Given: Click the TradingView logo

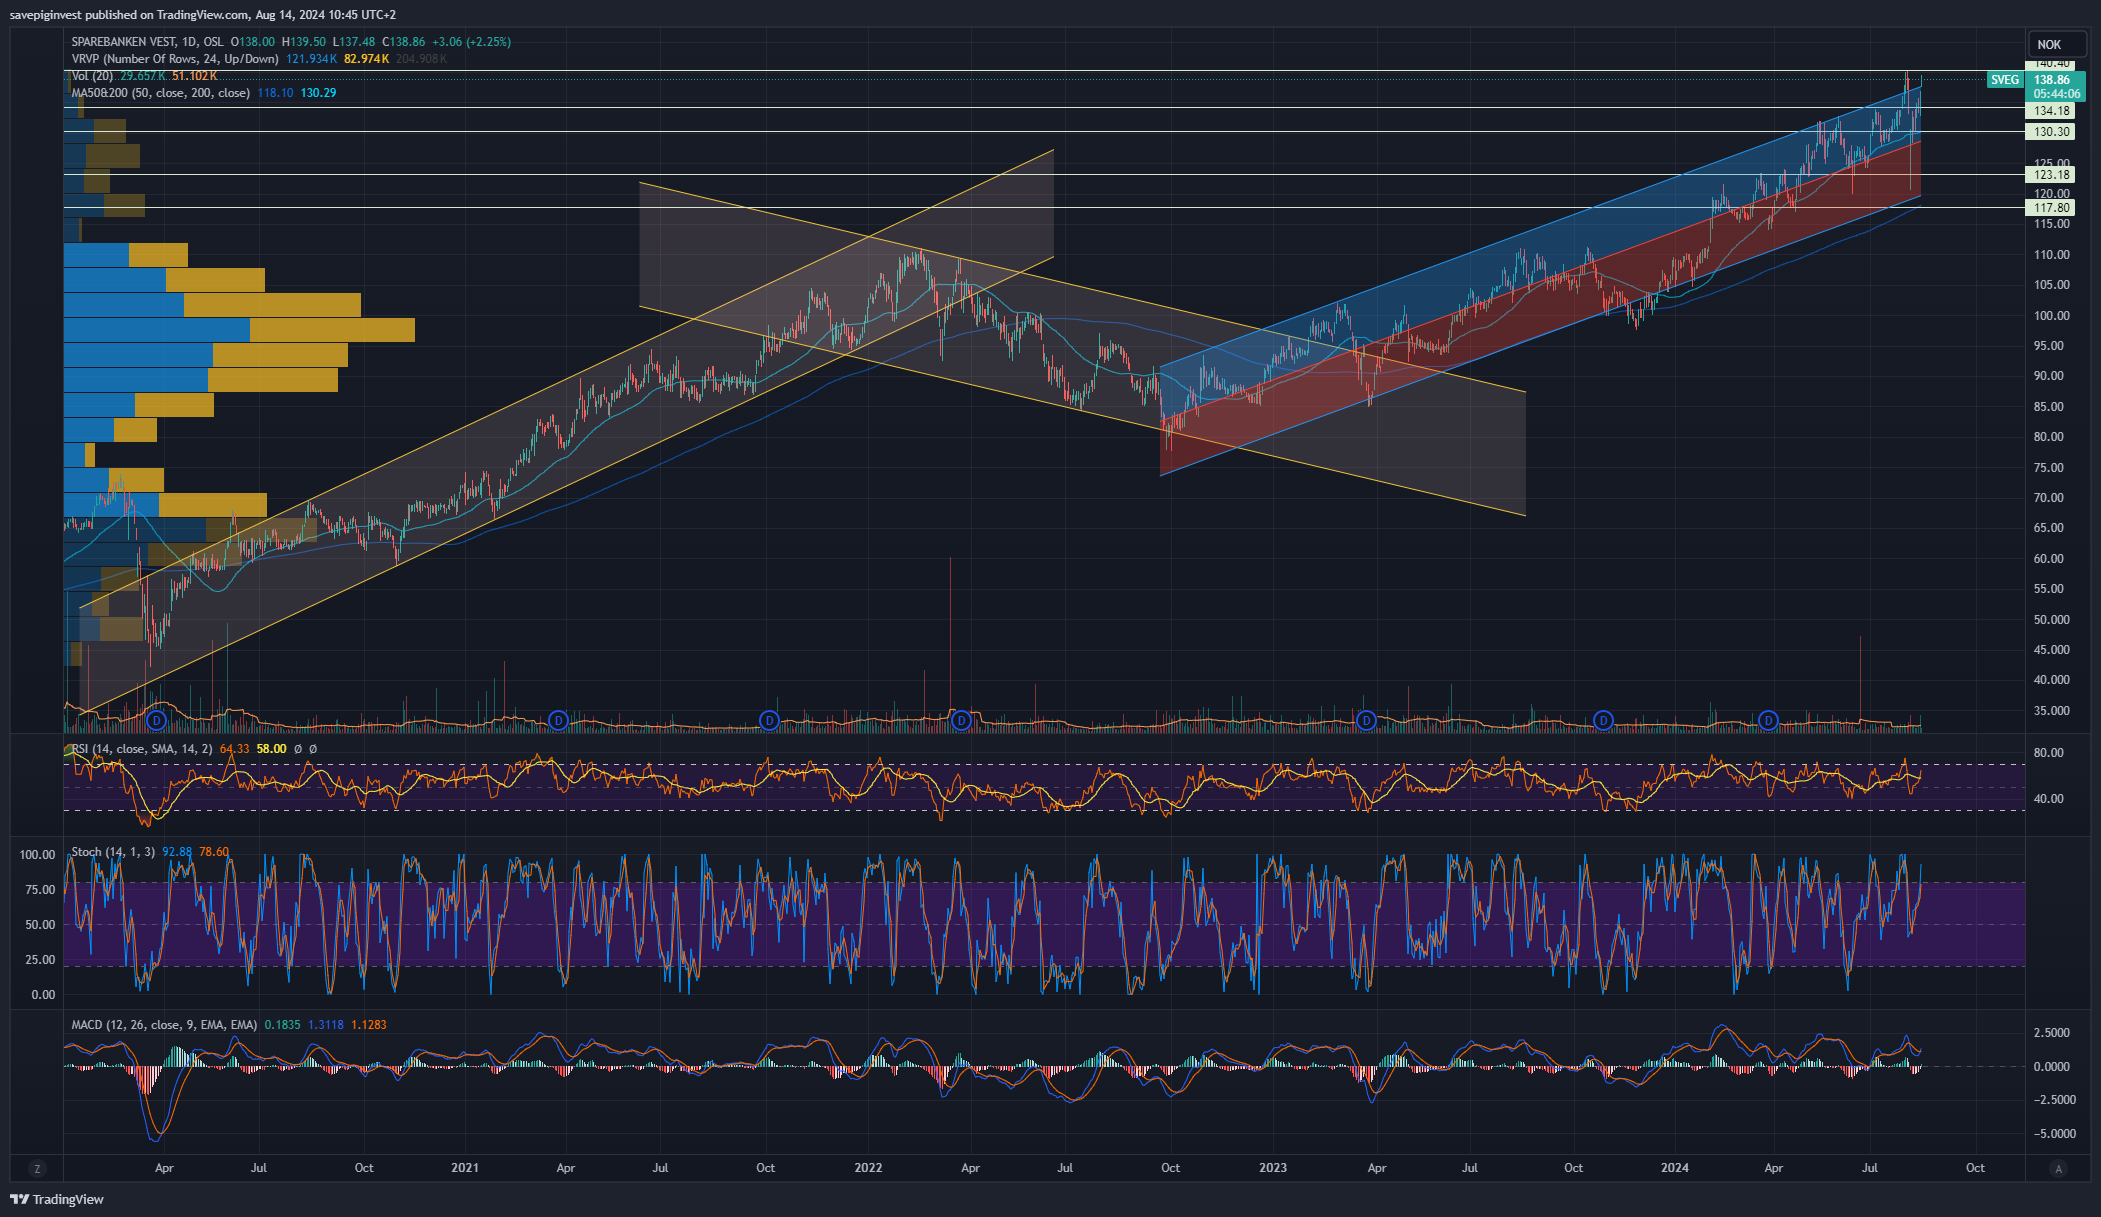Looking at the screenshot, I should [x=58, y=1199].
